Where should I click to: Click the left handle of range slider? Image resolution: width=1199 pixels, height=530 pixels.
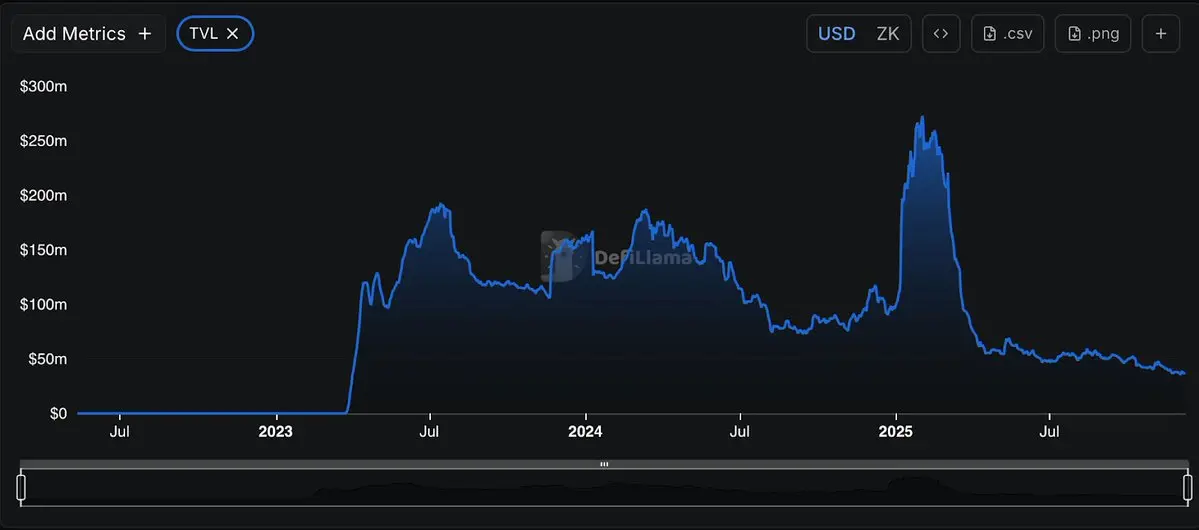click(x=21, y=487)
